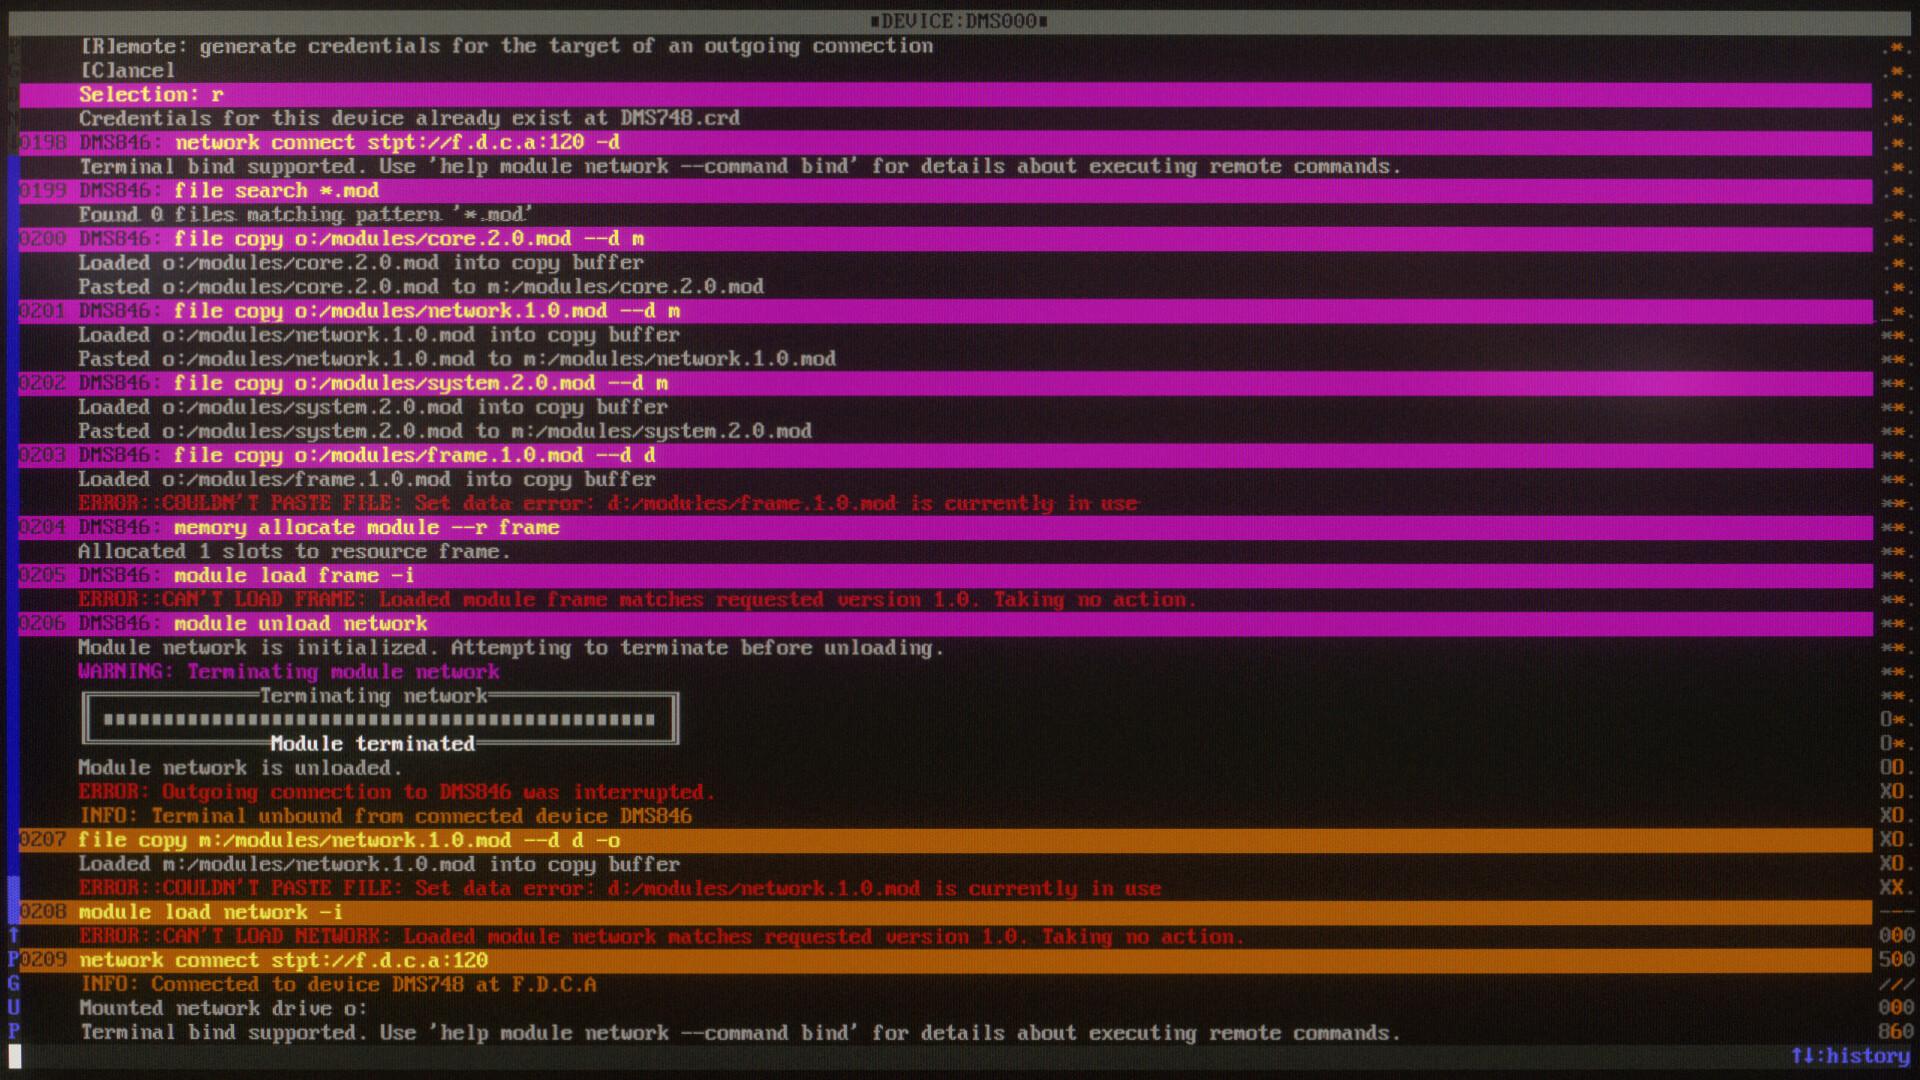The width and height of the screenshot is (1920, 1080).
Task: Click the WARNING Terminating module network text
Action: click(x=288, y=672)
